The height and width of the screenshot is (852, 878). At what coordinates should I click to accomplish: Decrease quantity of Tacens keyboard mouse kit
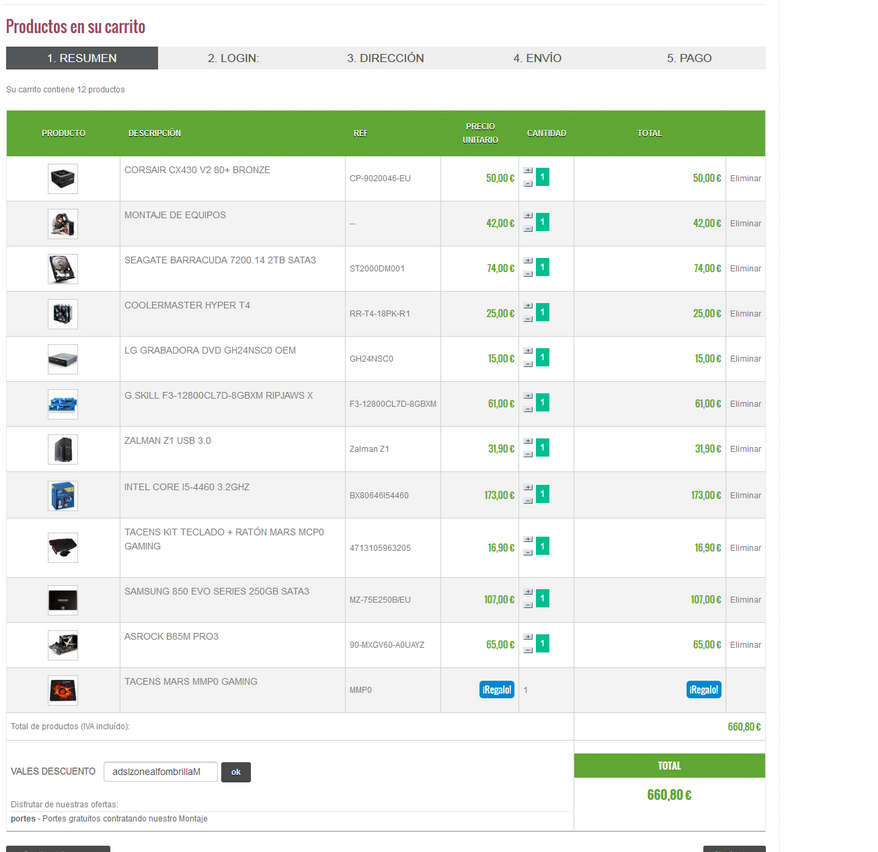[528, 553]
